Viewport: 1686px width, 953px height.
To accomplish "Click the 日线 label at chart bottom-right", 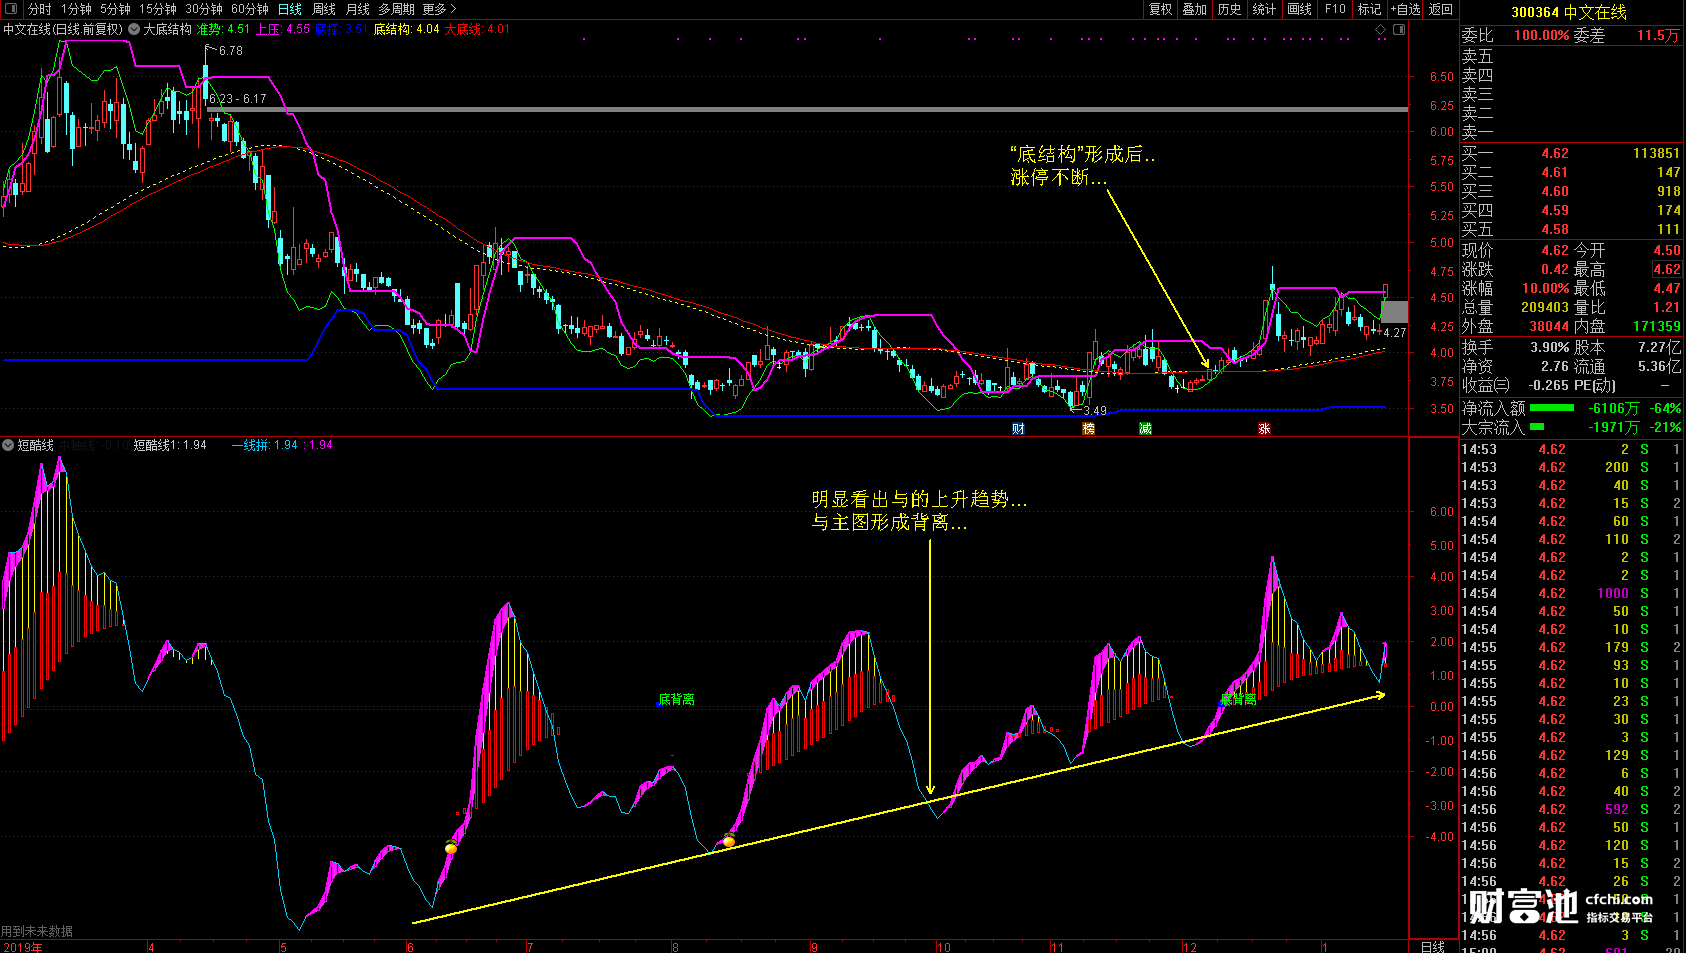I will point(1432,946).
